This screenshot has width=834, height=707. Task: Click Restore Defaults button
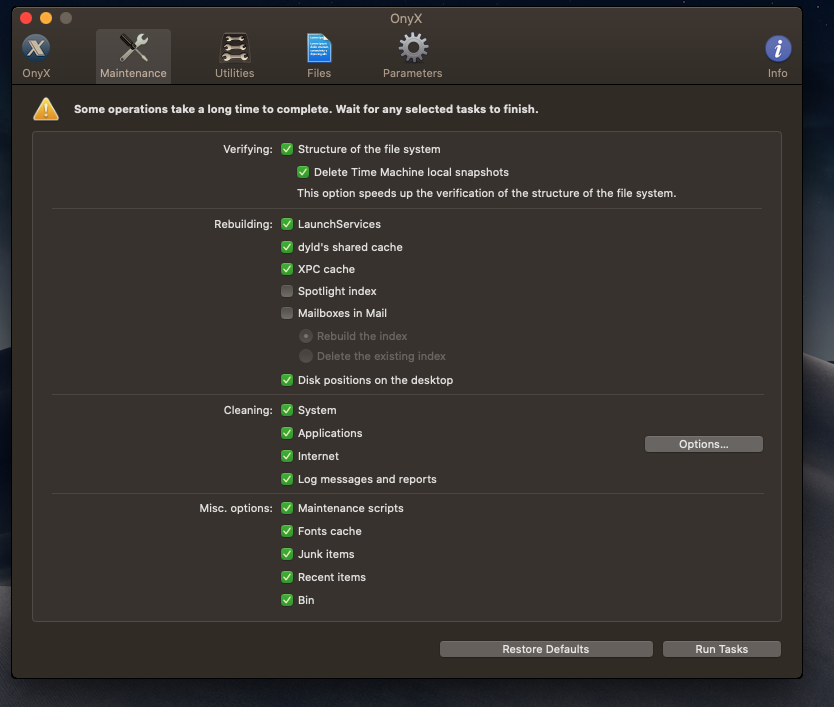click(x=546, y=649)
